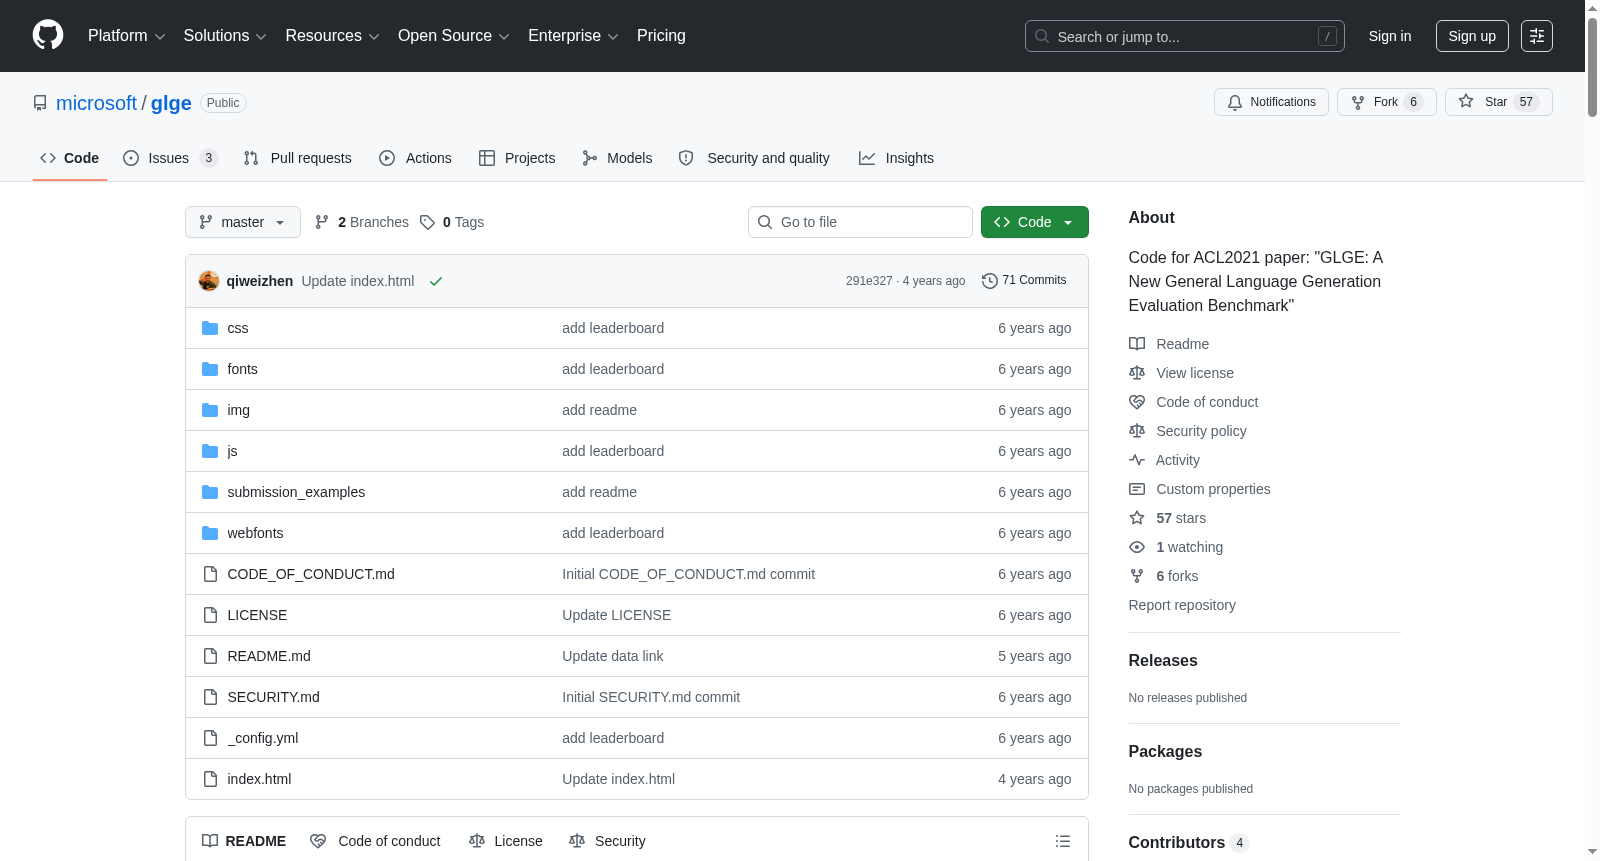
Task: Switch to the Projects tab
Action: (x=517, y=158)
